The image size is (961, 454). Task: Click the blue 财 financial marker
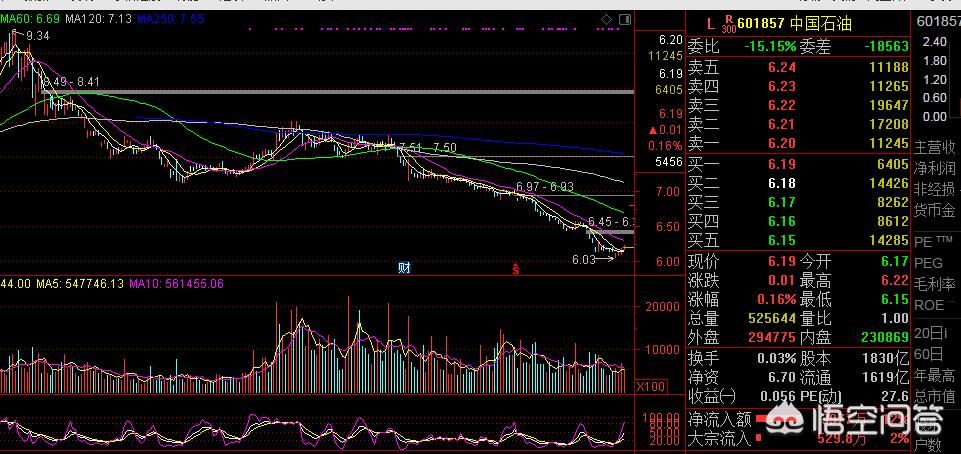pyautogui.click(x=405, y=267)
